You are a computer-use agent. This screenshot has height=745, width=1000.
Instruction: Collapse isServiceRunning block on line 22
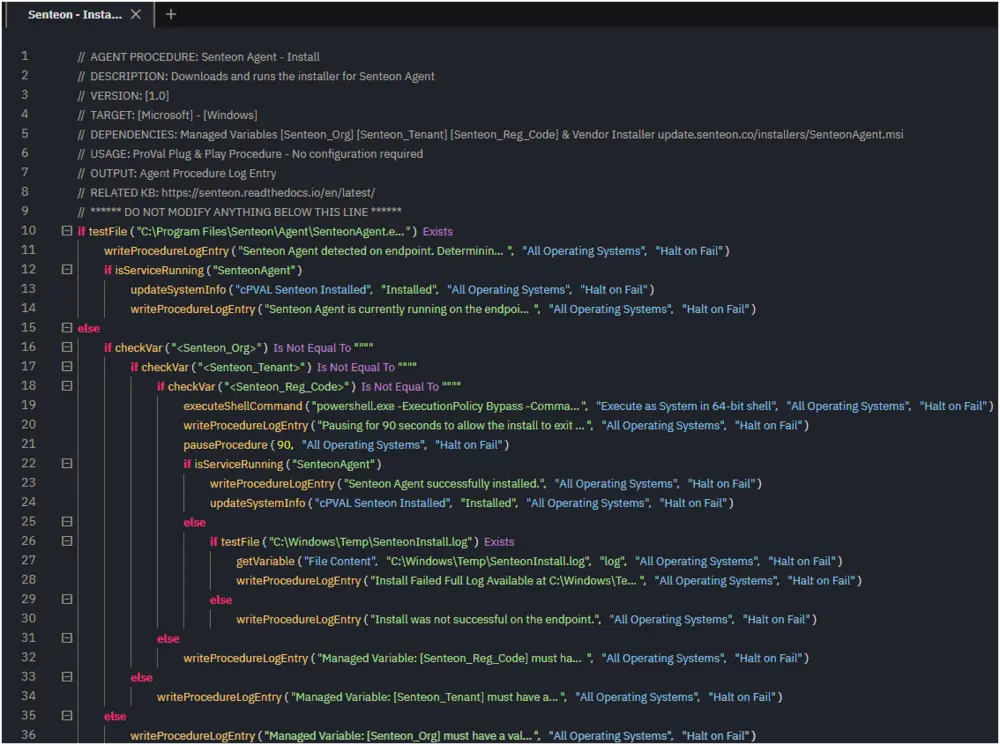click(66, 464)
